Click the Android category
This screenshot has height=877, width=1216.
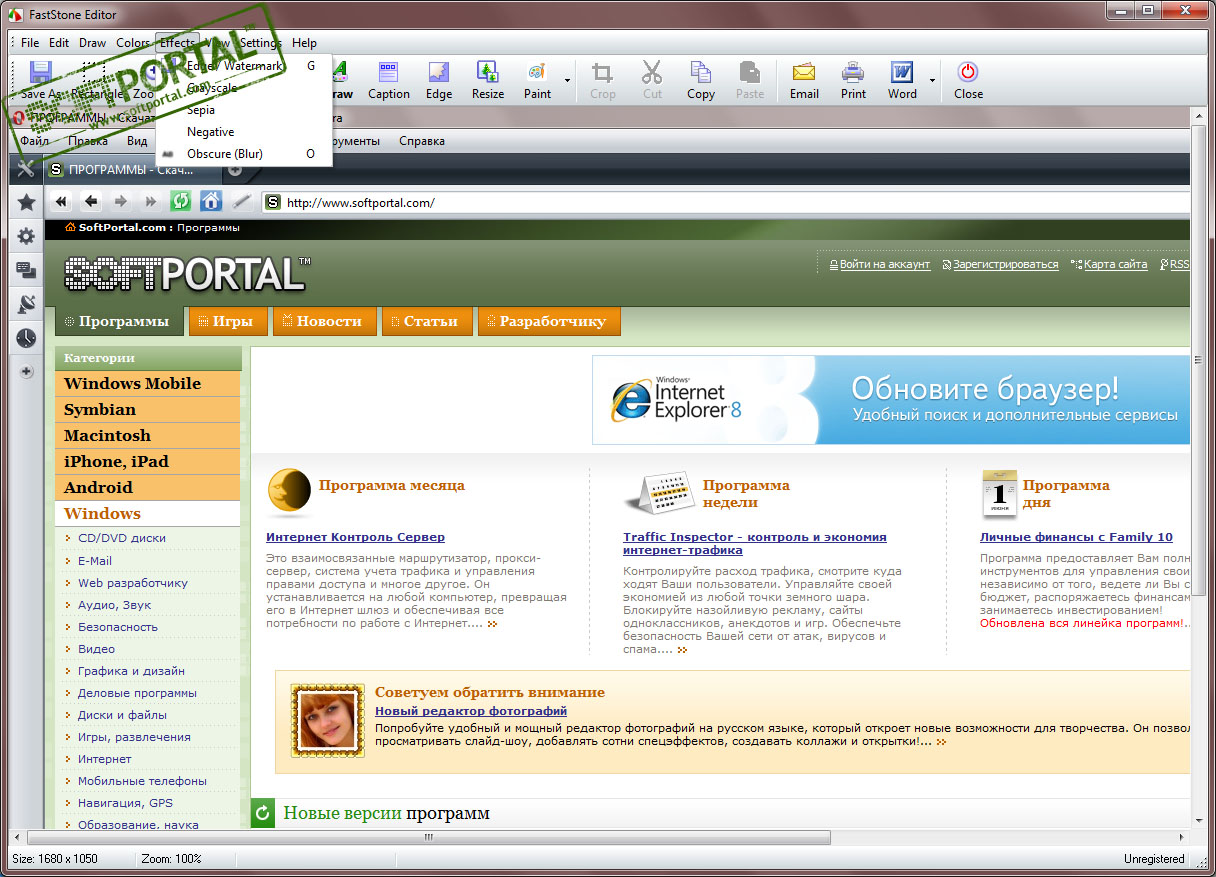click(x=148, y=488)
